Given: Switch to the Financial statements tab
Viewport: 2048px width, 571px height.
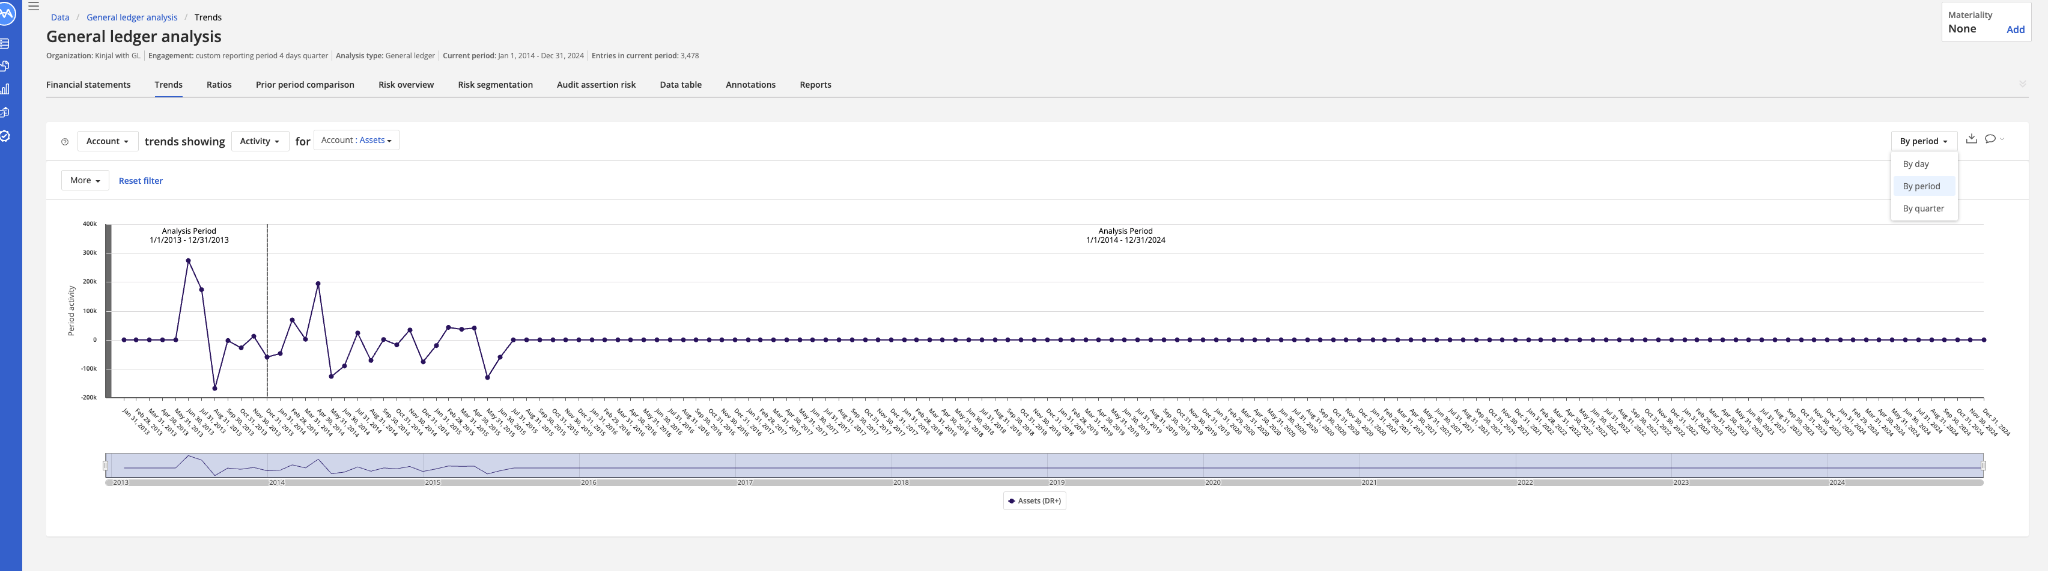Looking at the screenshot, I should coord(88,85).
